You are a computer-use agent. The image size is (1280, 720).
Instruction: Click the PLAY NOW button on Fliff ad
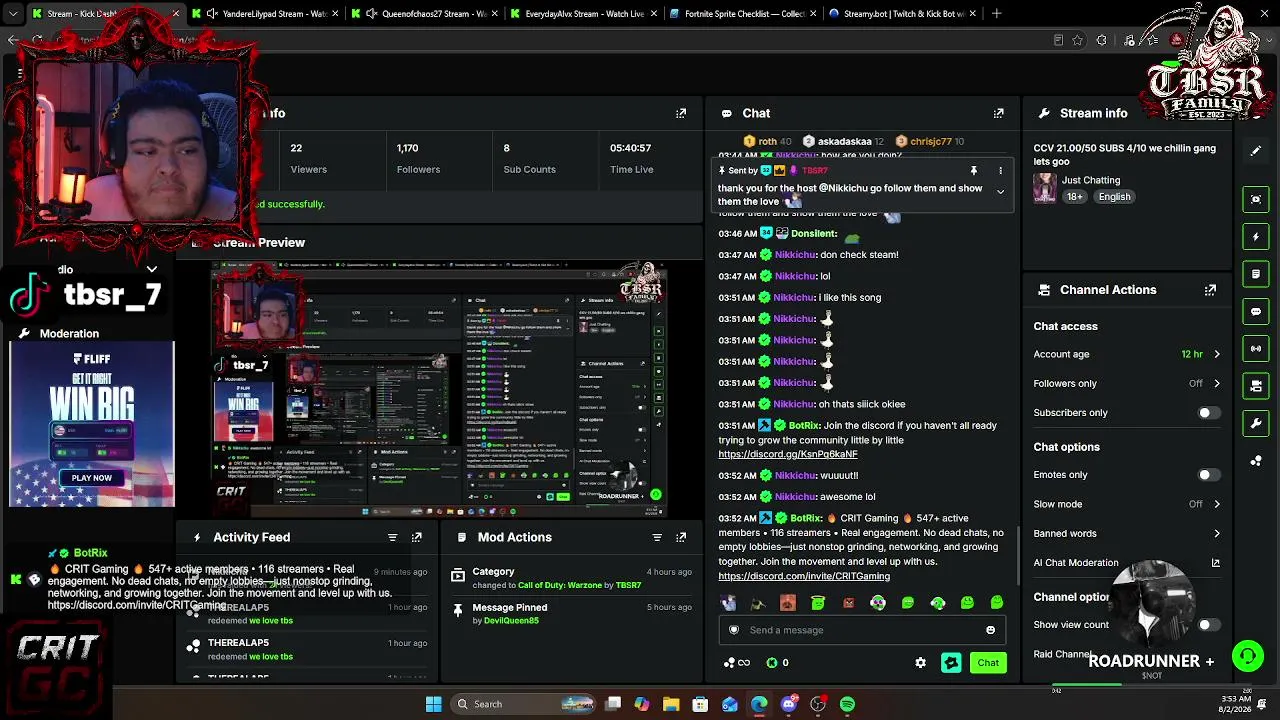click(91, 478)
